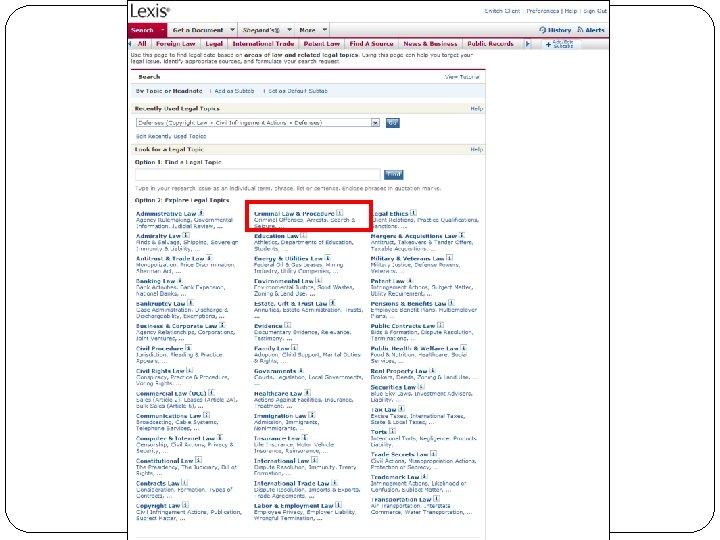Open the Immigration Law topic link

[280, 416]
